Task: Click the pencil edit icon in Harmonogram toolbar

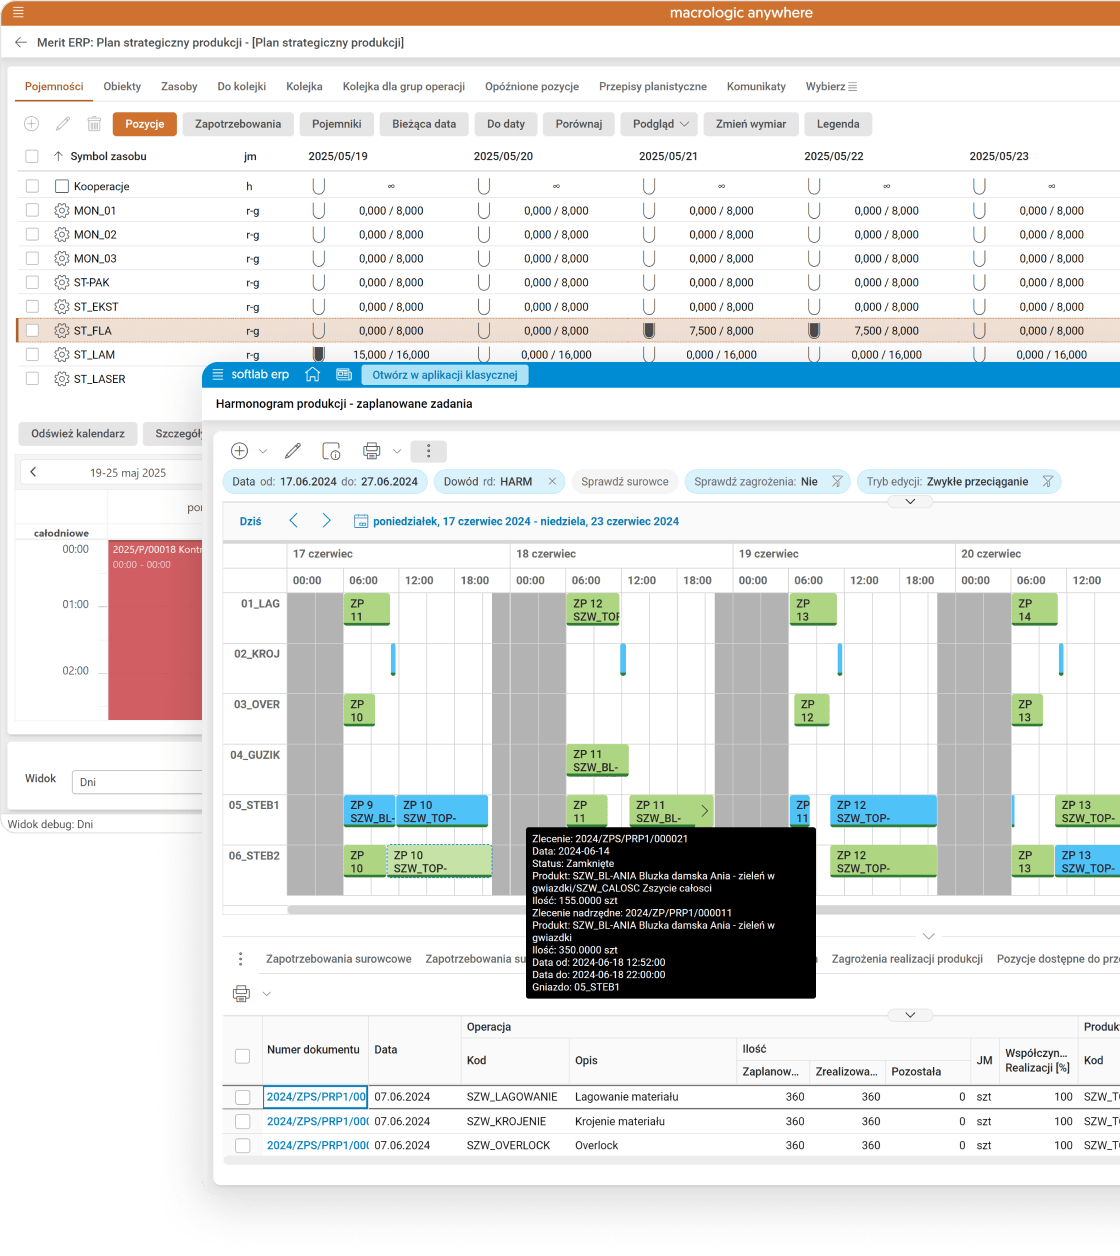Action: [x=293, y=451]
